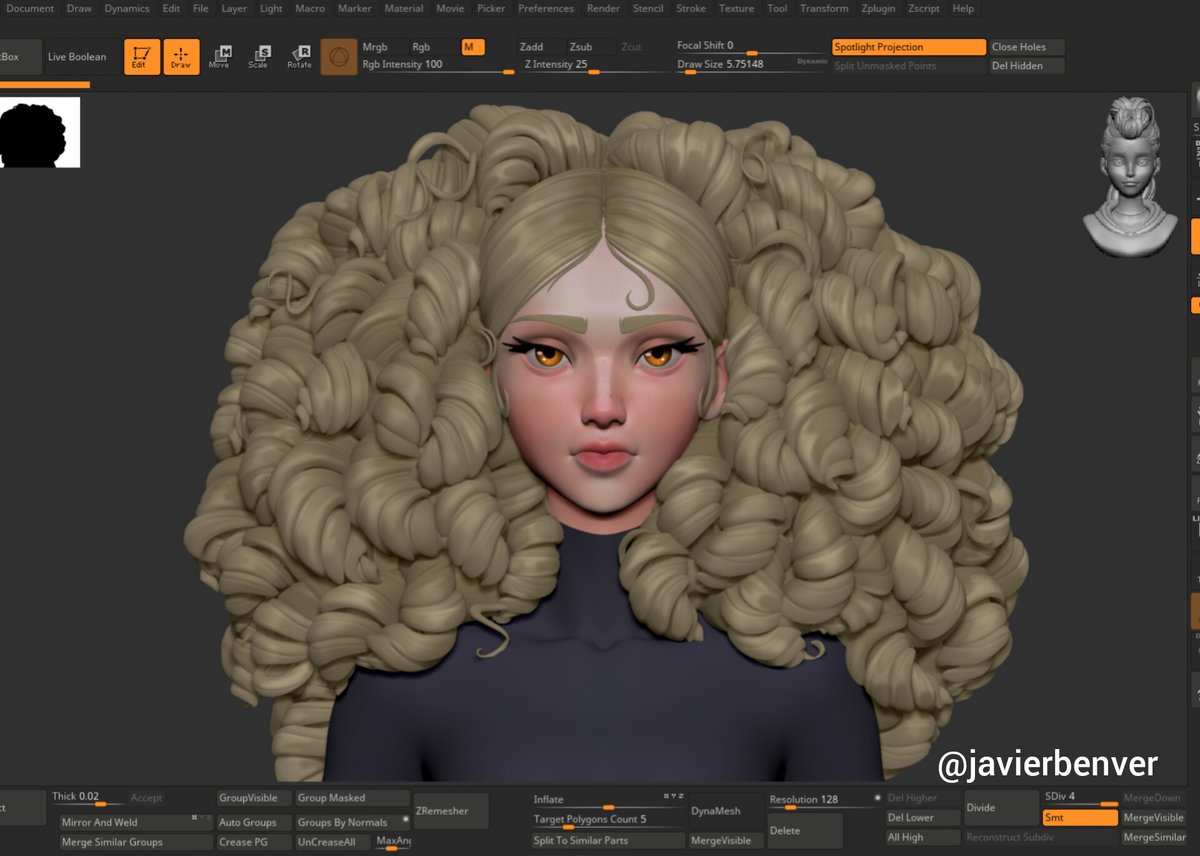The height and width of the screenshot is (856, 1200).
Task: Open the Edit menu in the menu bar
Action: pyautogui.click(x=172, y=8)
